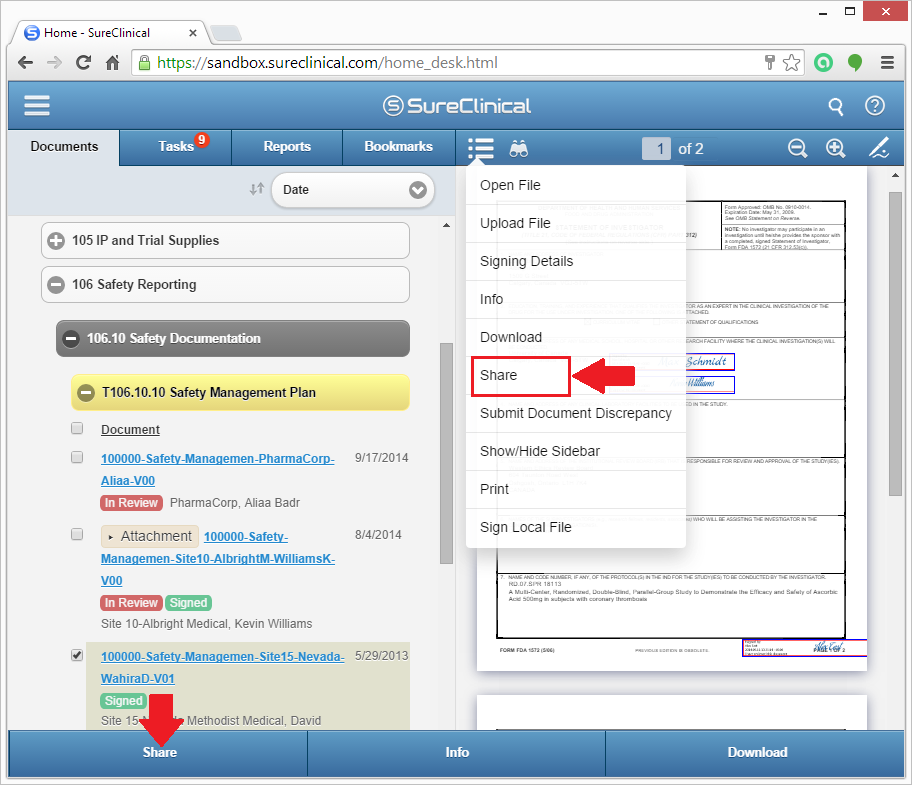The height and width of the screenshot is (785, 912).
Task: Open a new browser tab
Action: [226, 34]
